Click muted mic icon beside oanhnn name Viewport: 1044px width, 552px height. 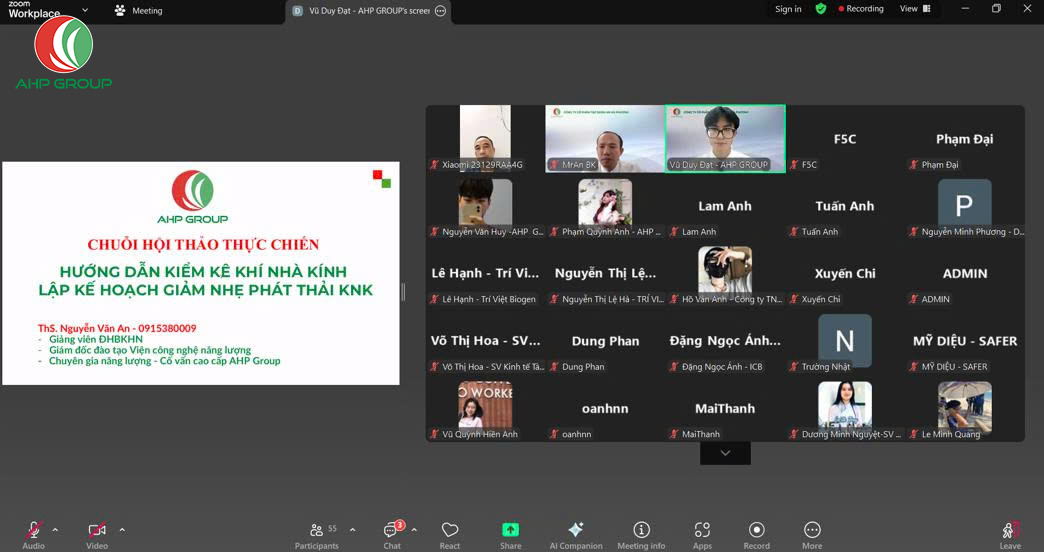coord(554,434)
